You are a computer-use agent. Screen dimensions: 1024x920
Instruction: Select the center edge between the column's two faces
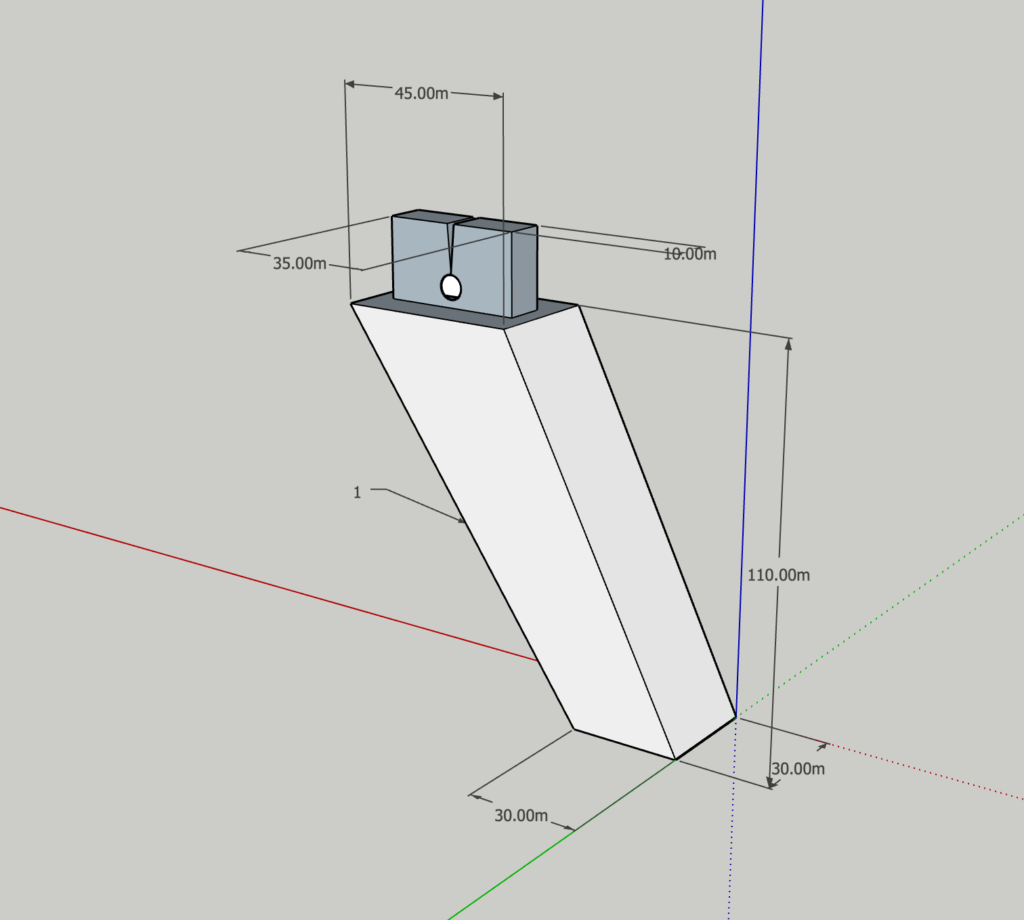588,540
